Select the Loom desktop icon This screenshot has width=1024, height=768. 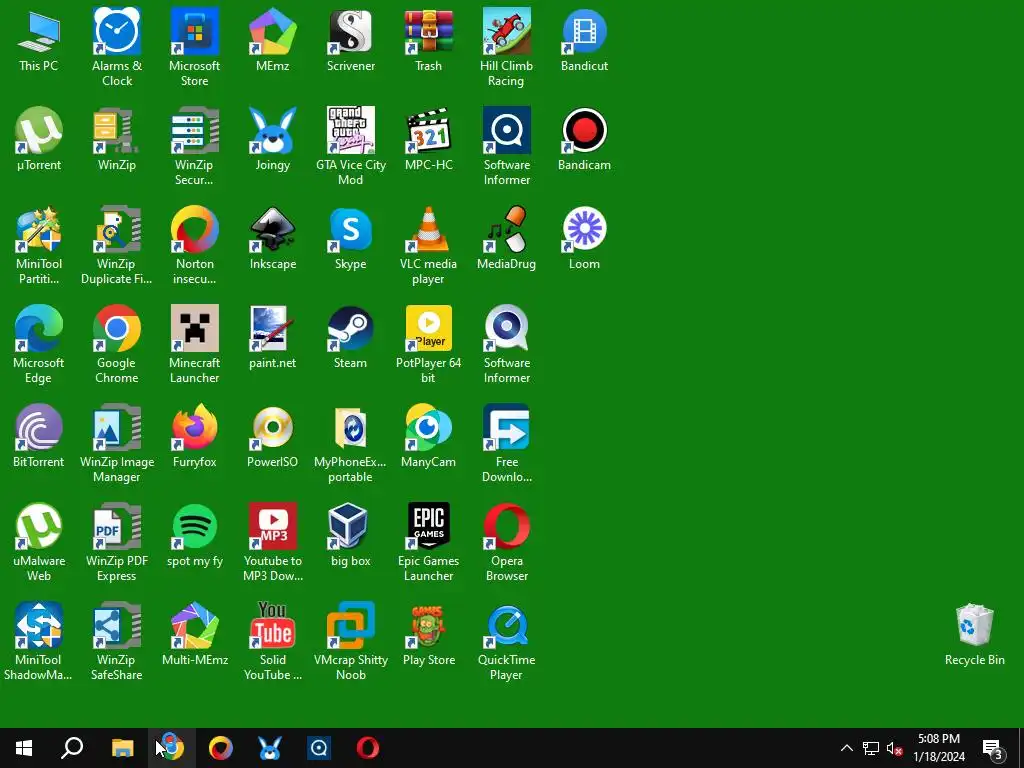click(x=584, y=238)
